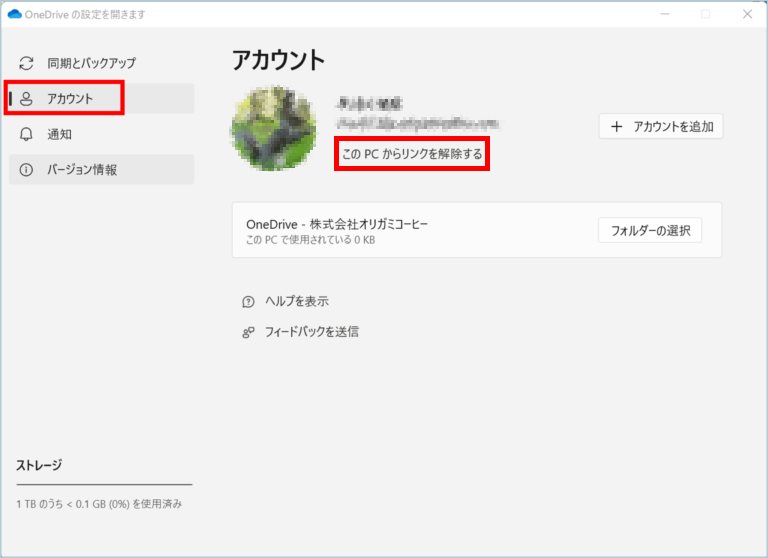Click このPCからリンクを解除する link
Image resolution: width=768 pixels, height=558 pixels.
[412, 154]
